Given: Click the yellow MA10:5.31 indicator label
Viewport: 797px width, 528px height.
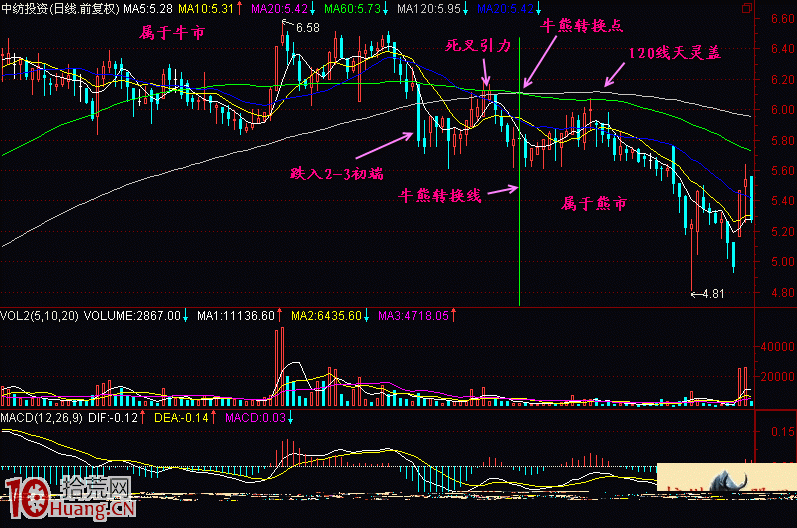Looking at the screenshot, I should coord(206,9).
